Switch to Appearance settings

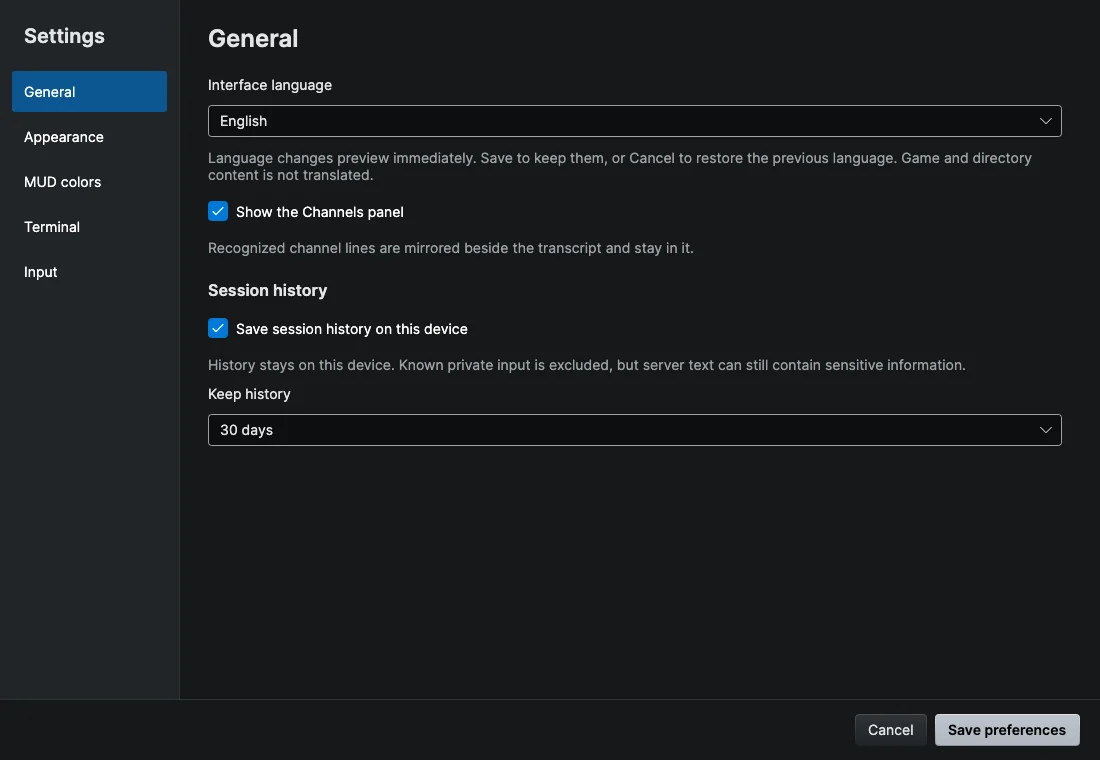tap(89, 137)
